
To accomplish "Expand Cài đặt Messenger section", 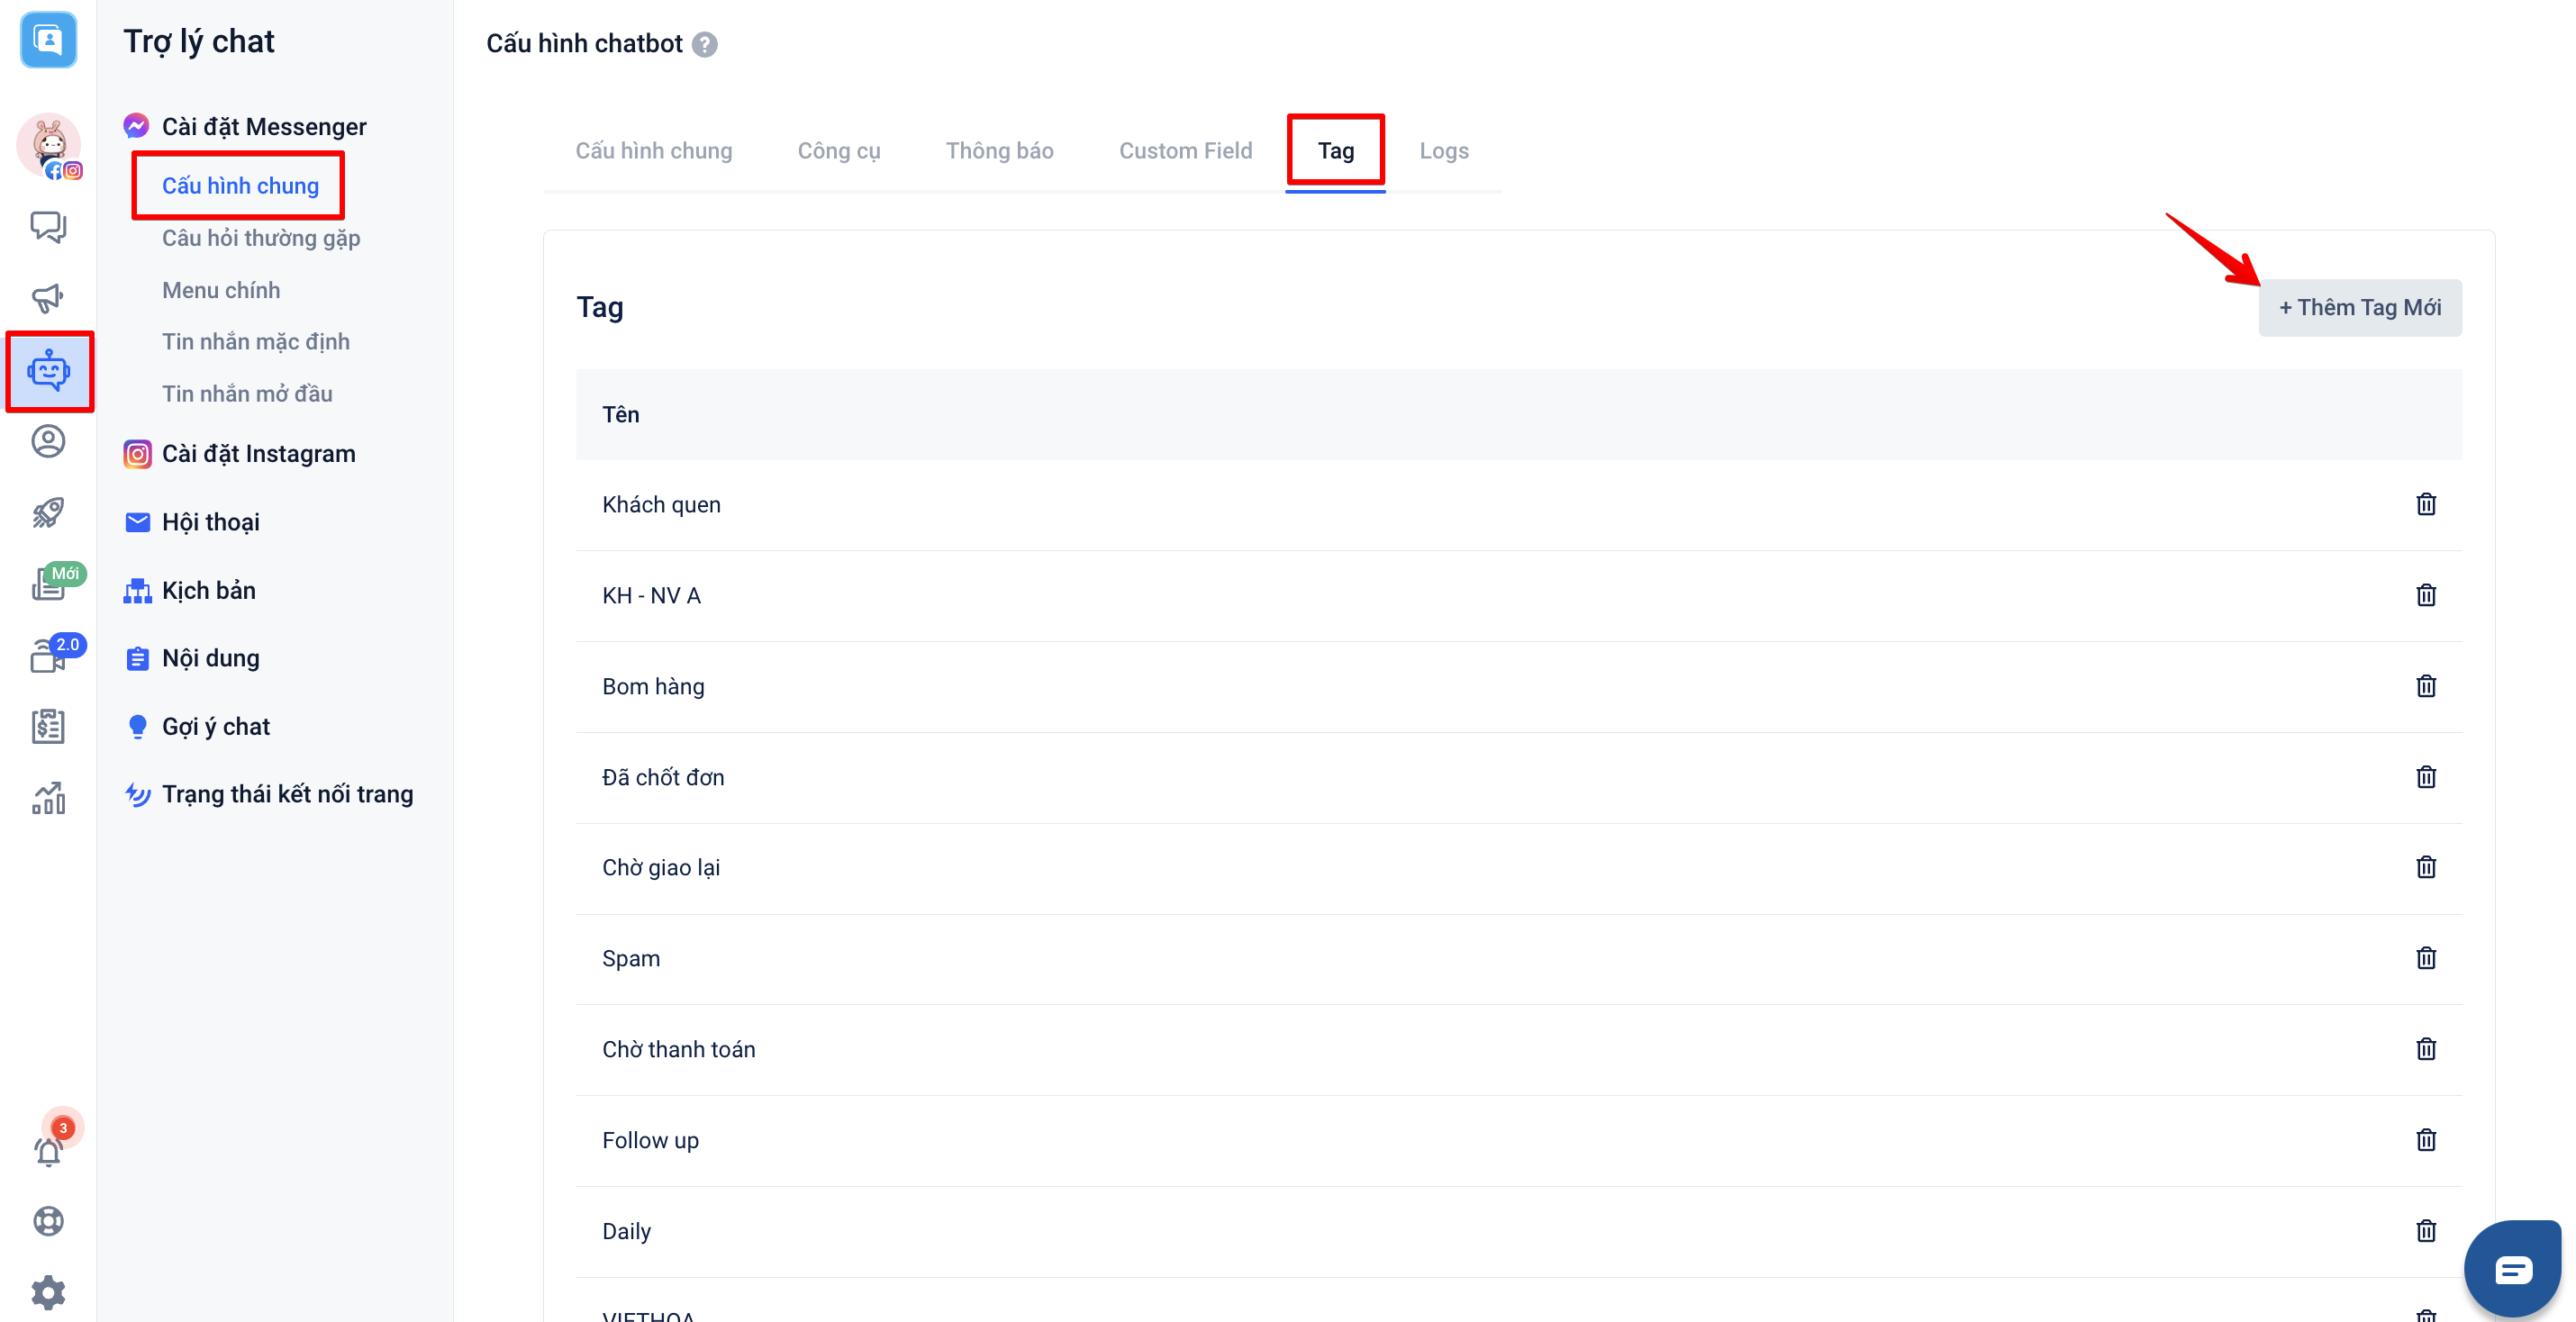I will [264, 127].
